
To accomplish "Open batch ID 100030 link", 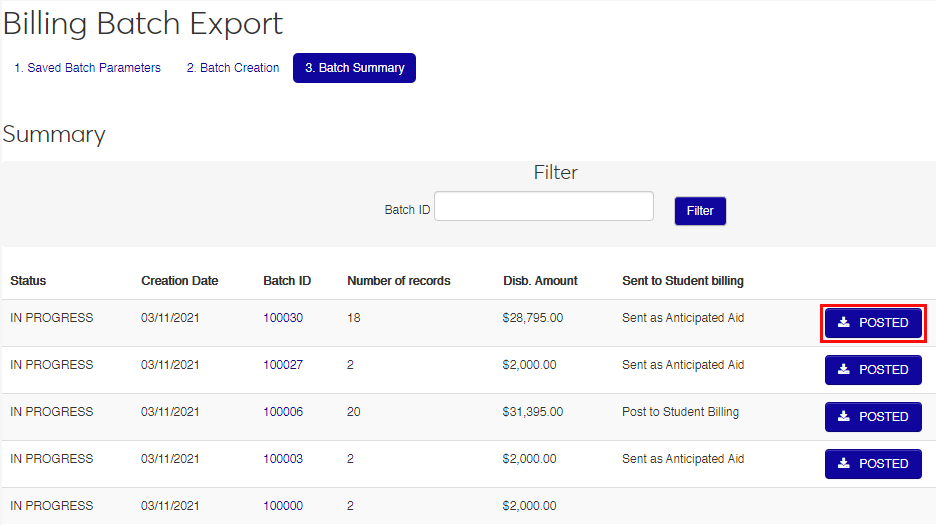I will 283,318.
